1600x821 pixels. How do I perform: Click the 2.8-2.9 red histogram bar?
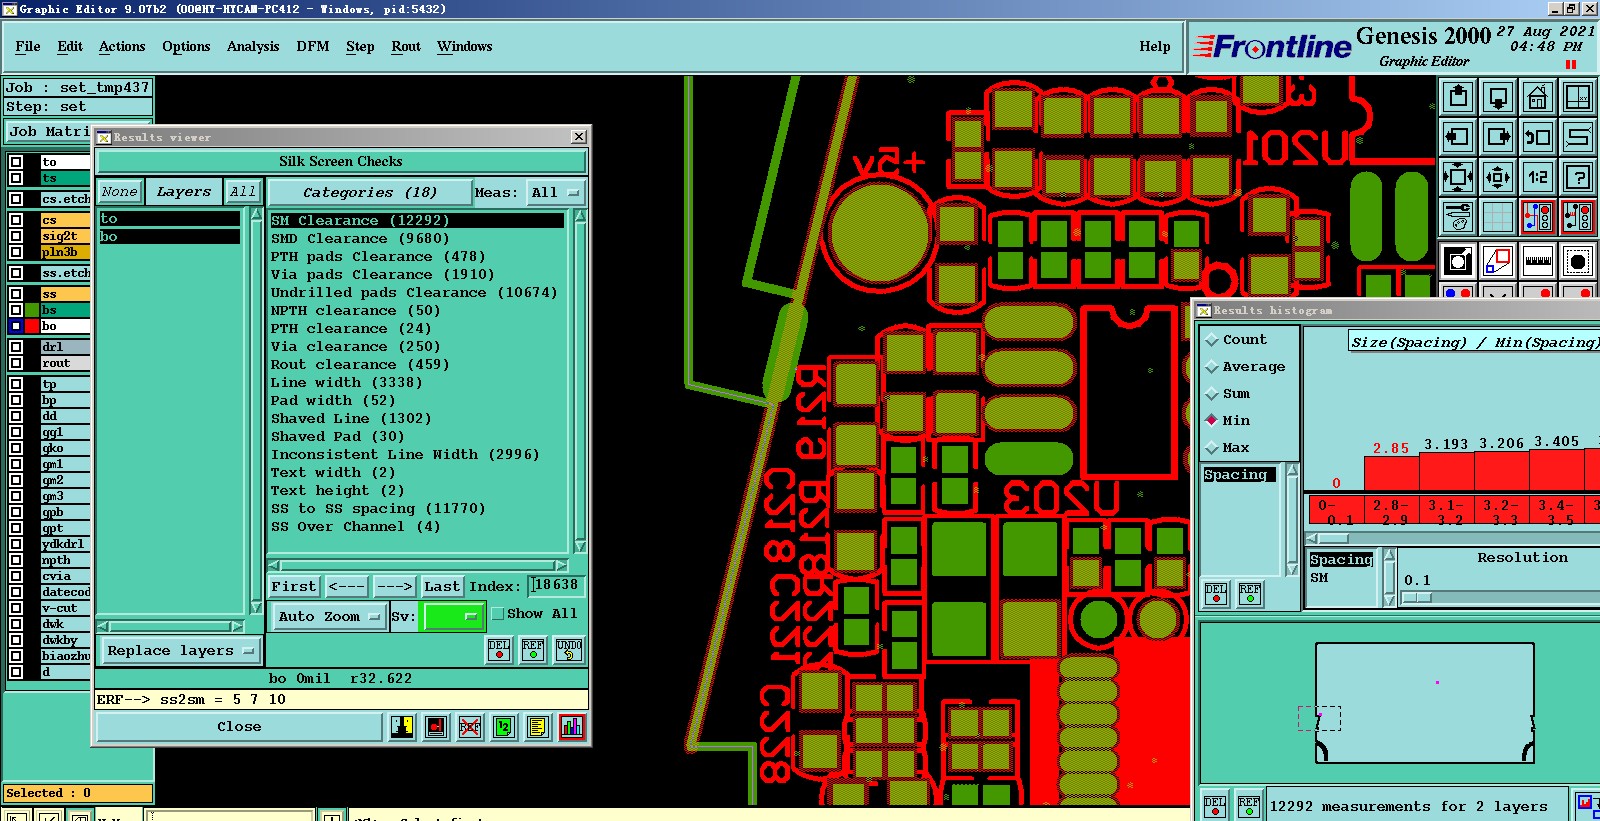click(x=1391, y=471)
